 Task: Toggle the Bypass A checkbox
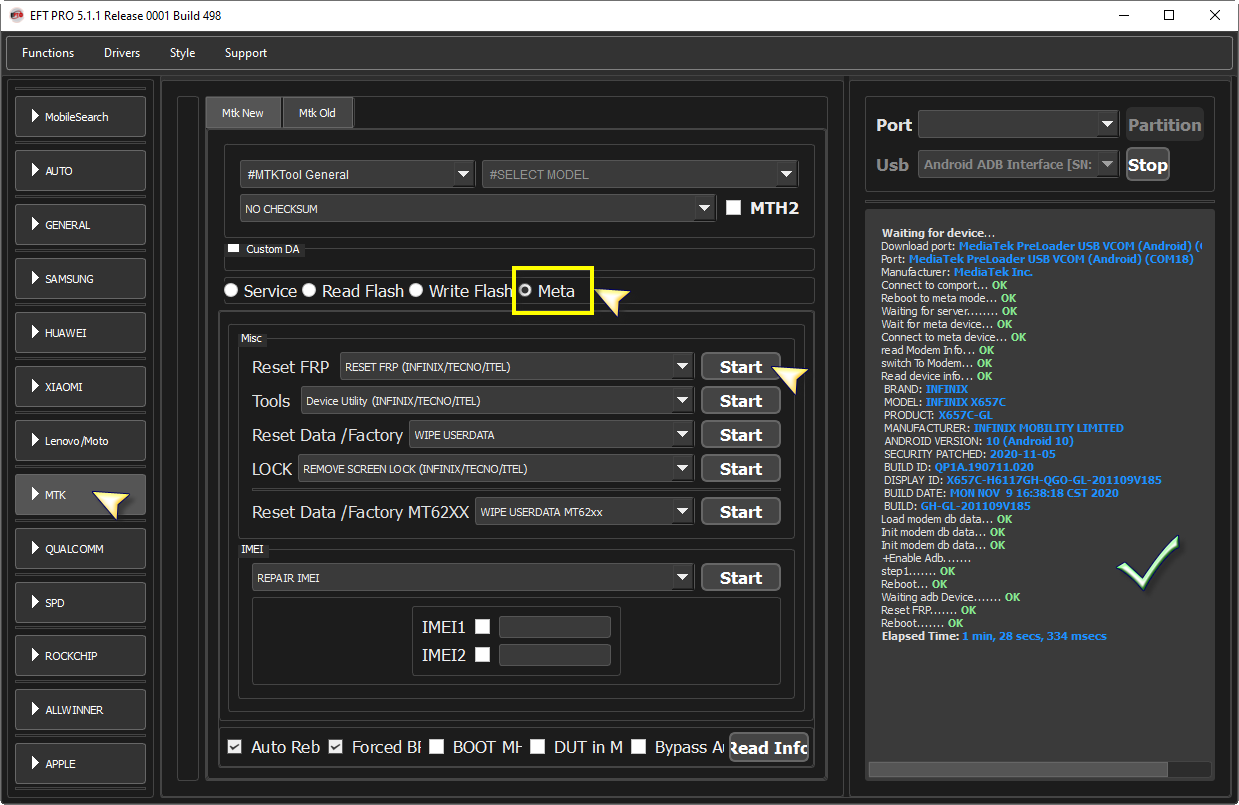pos(639,747)
